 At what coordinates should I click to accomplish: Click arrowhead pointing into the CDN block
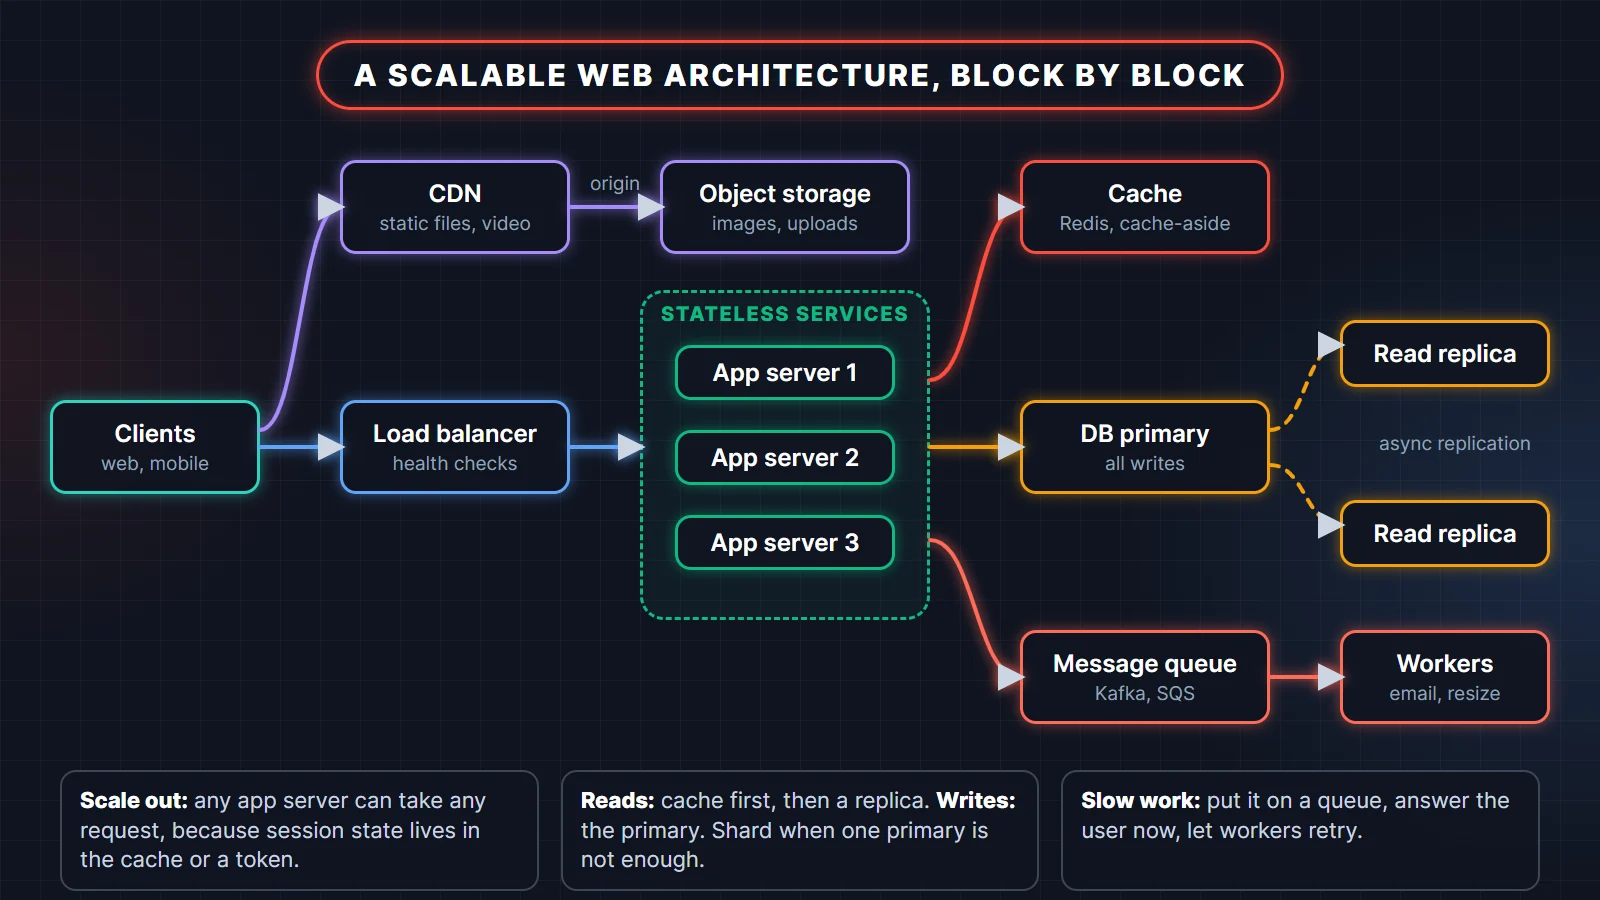click(330, 207)
